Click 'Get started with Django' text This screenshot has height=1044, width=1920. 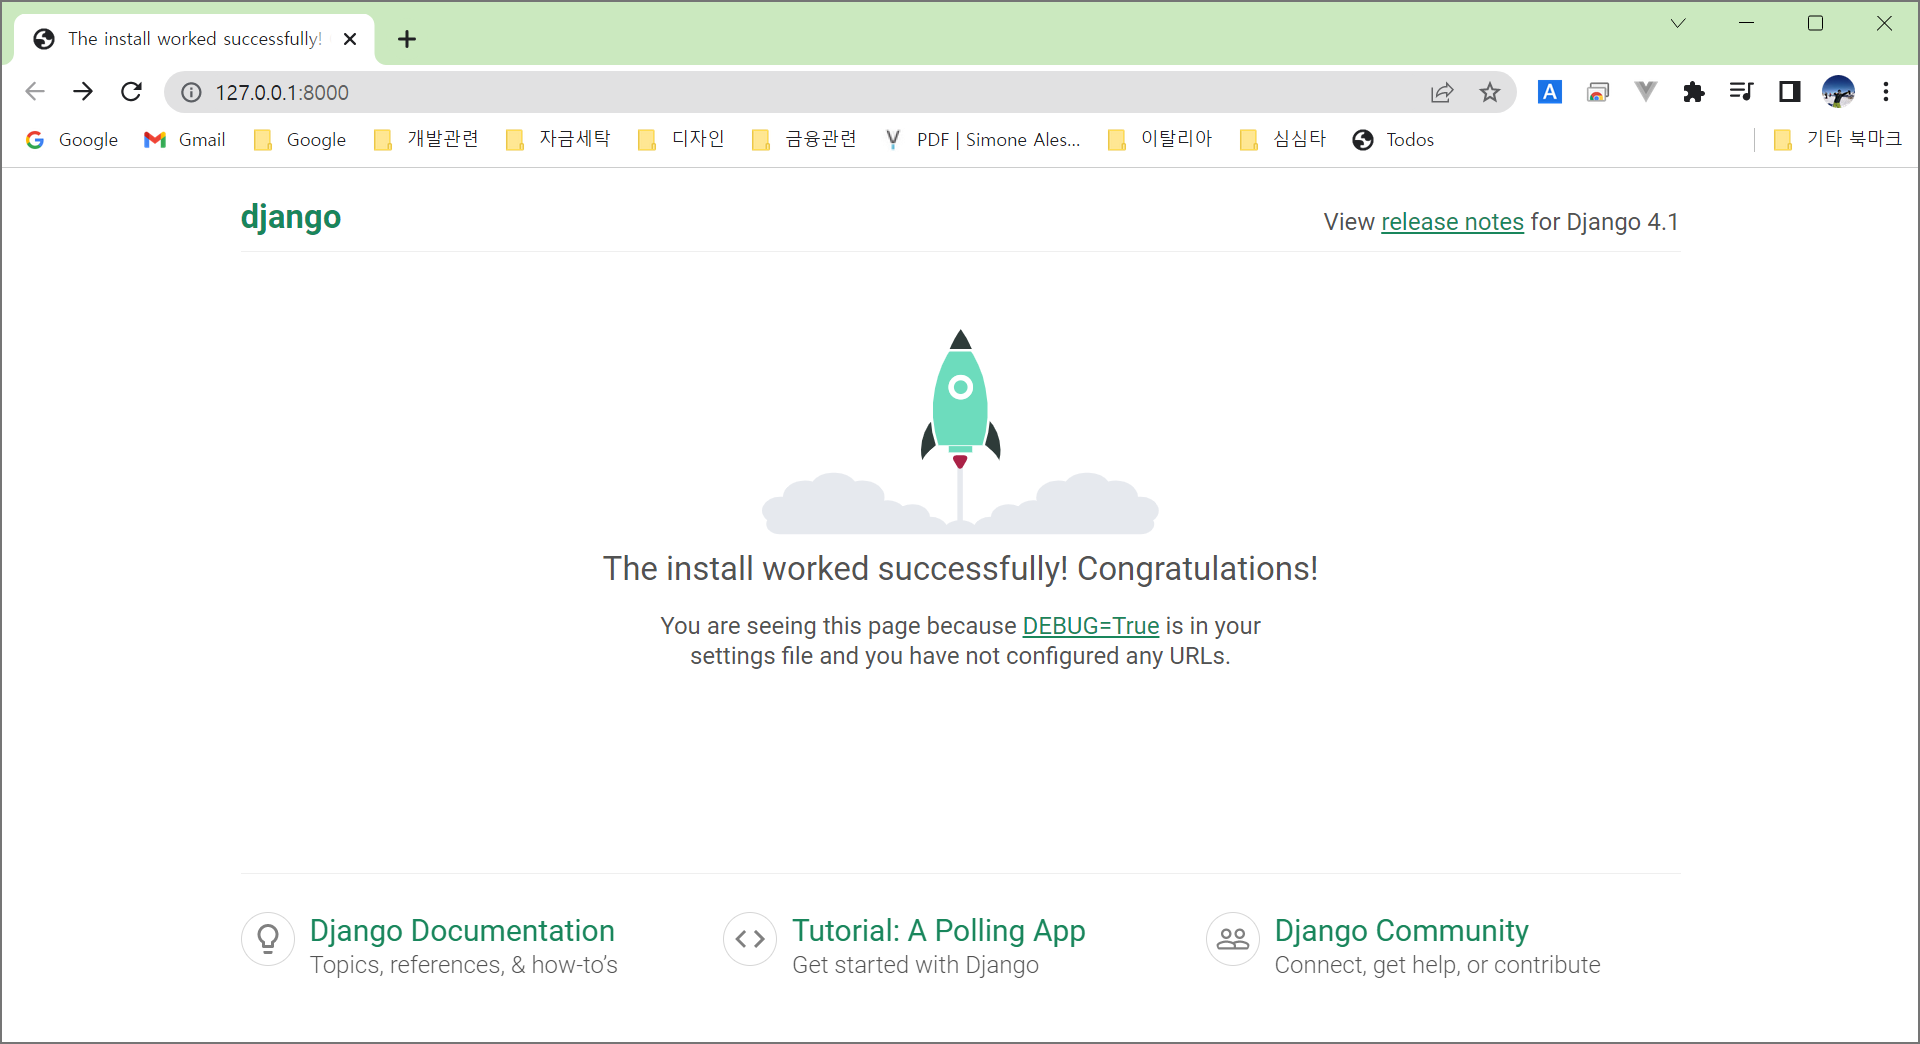915,965
